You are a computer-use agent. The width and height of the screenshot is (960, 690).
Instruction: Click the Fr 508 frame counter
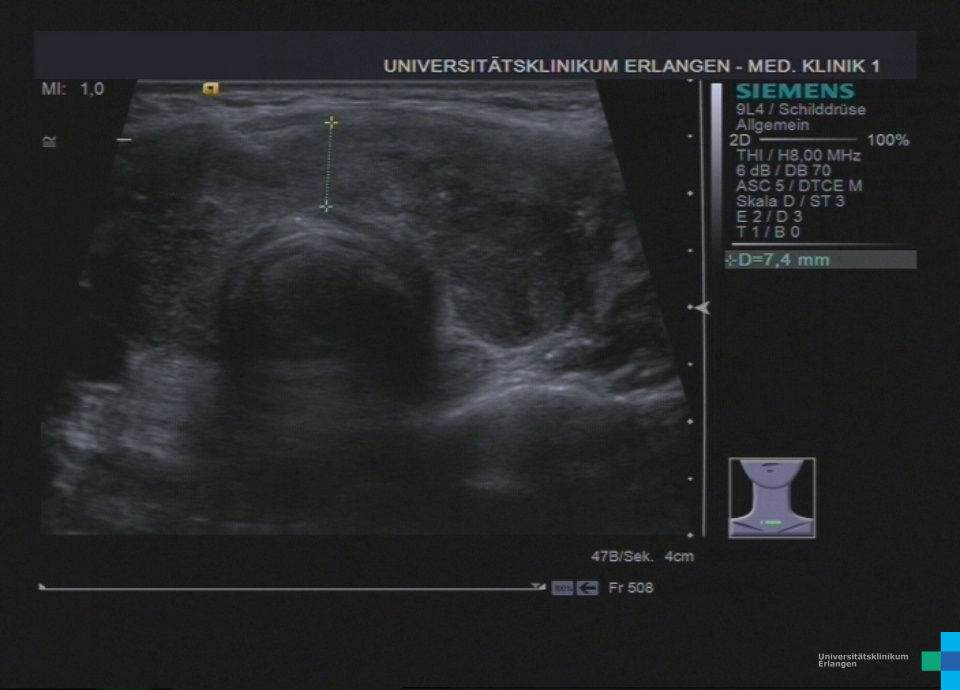tap(630, 588)
